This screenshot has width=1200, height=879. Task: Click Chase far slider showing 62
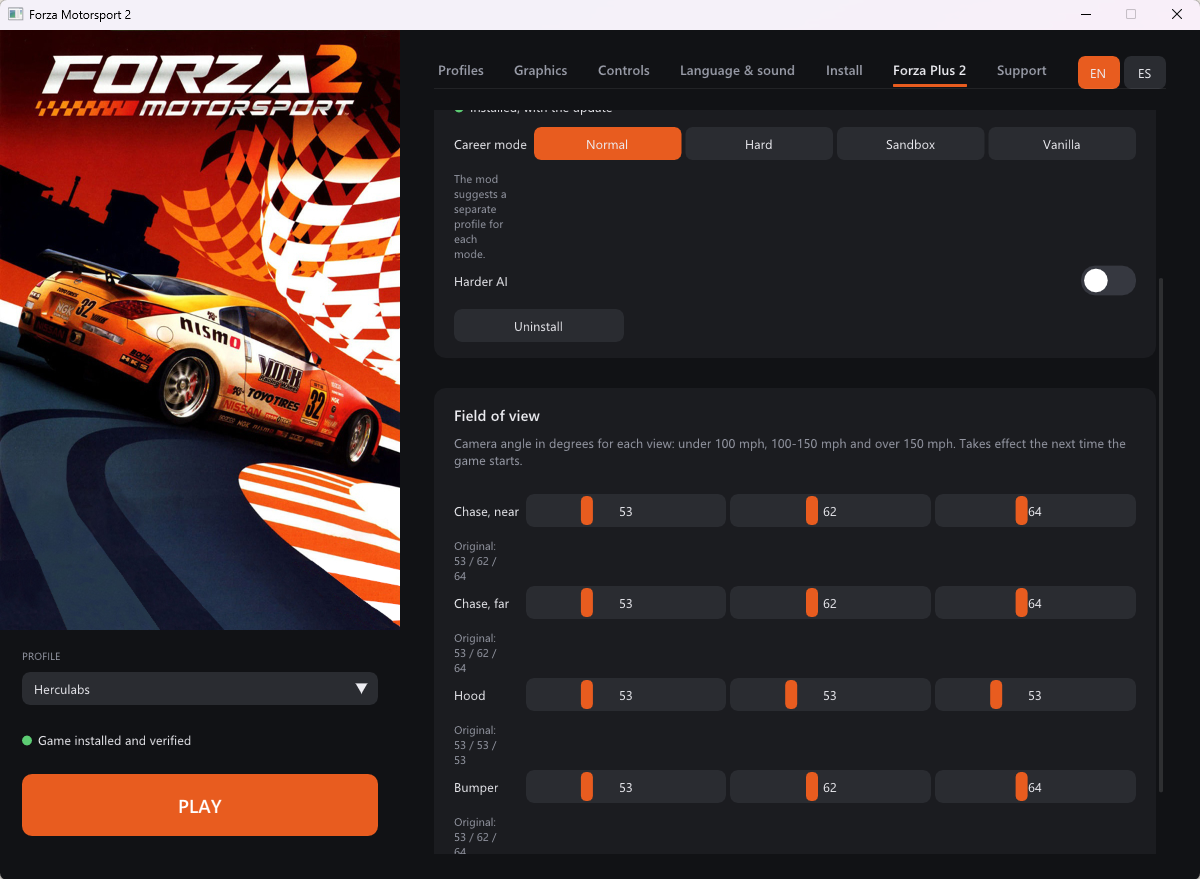click(x=830, y=603)
